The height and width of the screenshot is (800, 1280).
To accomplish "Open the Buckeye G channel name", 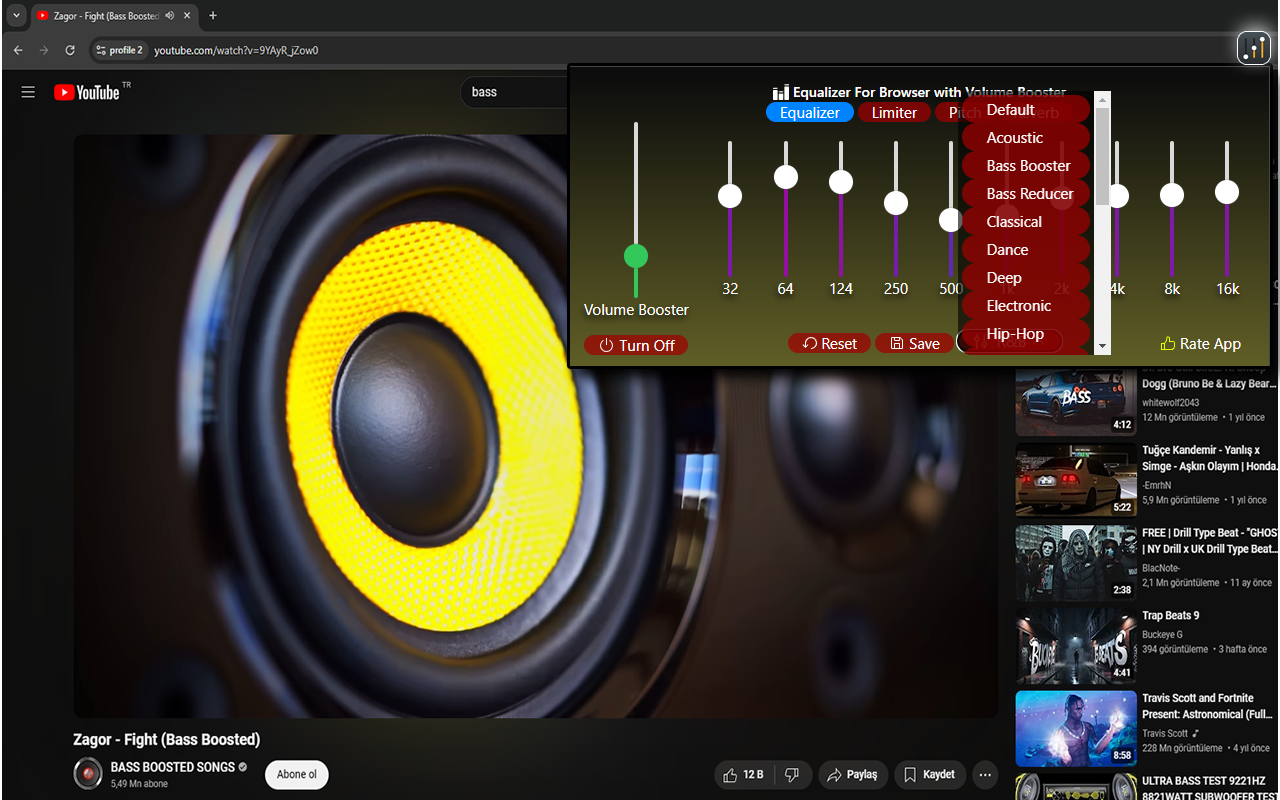I will [1163, 634].
